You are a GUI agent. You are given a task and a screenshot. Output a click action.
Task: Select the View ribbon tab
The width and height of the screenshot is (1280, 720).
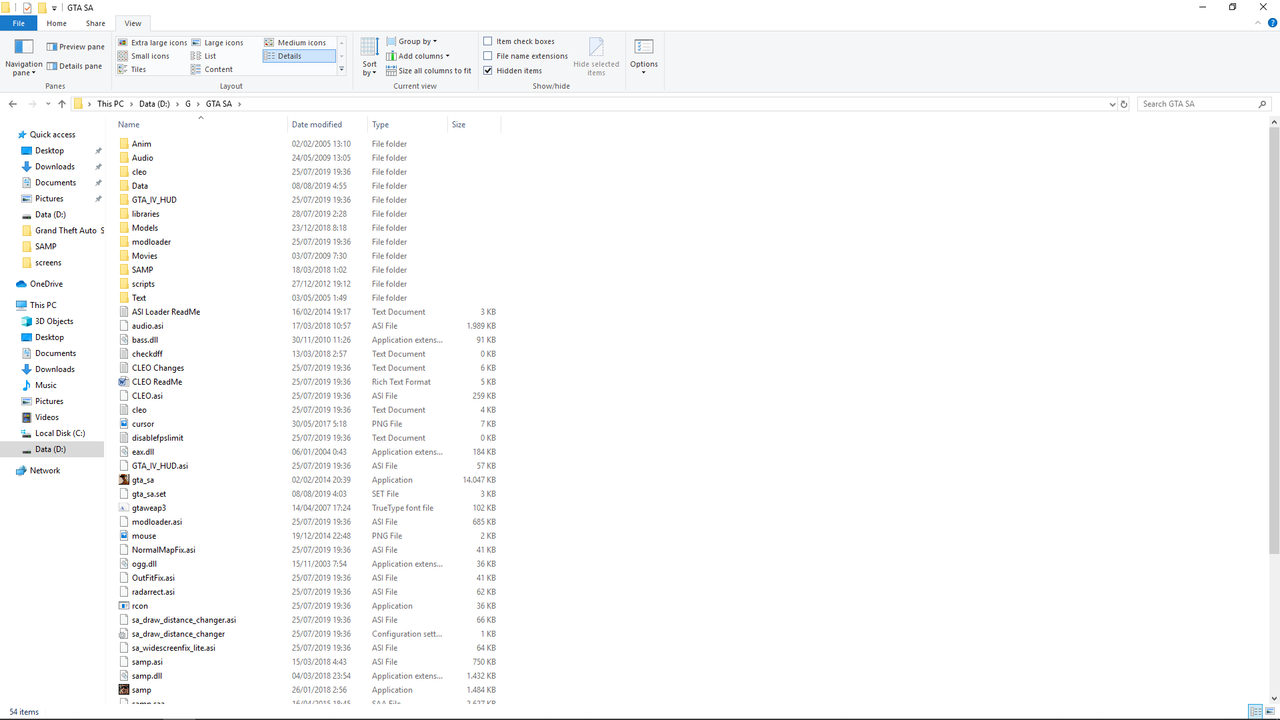132,23
